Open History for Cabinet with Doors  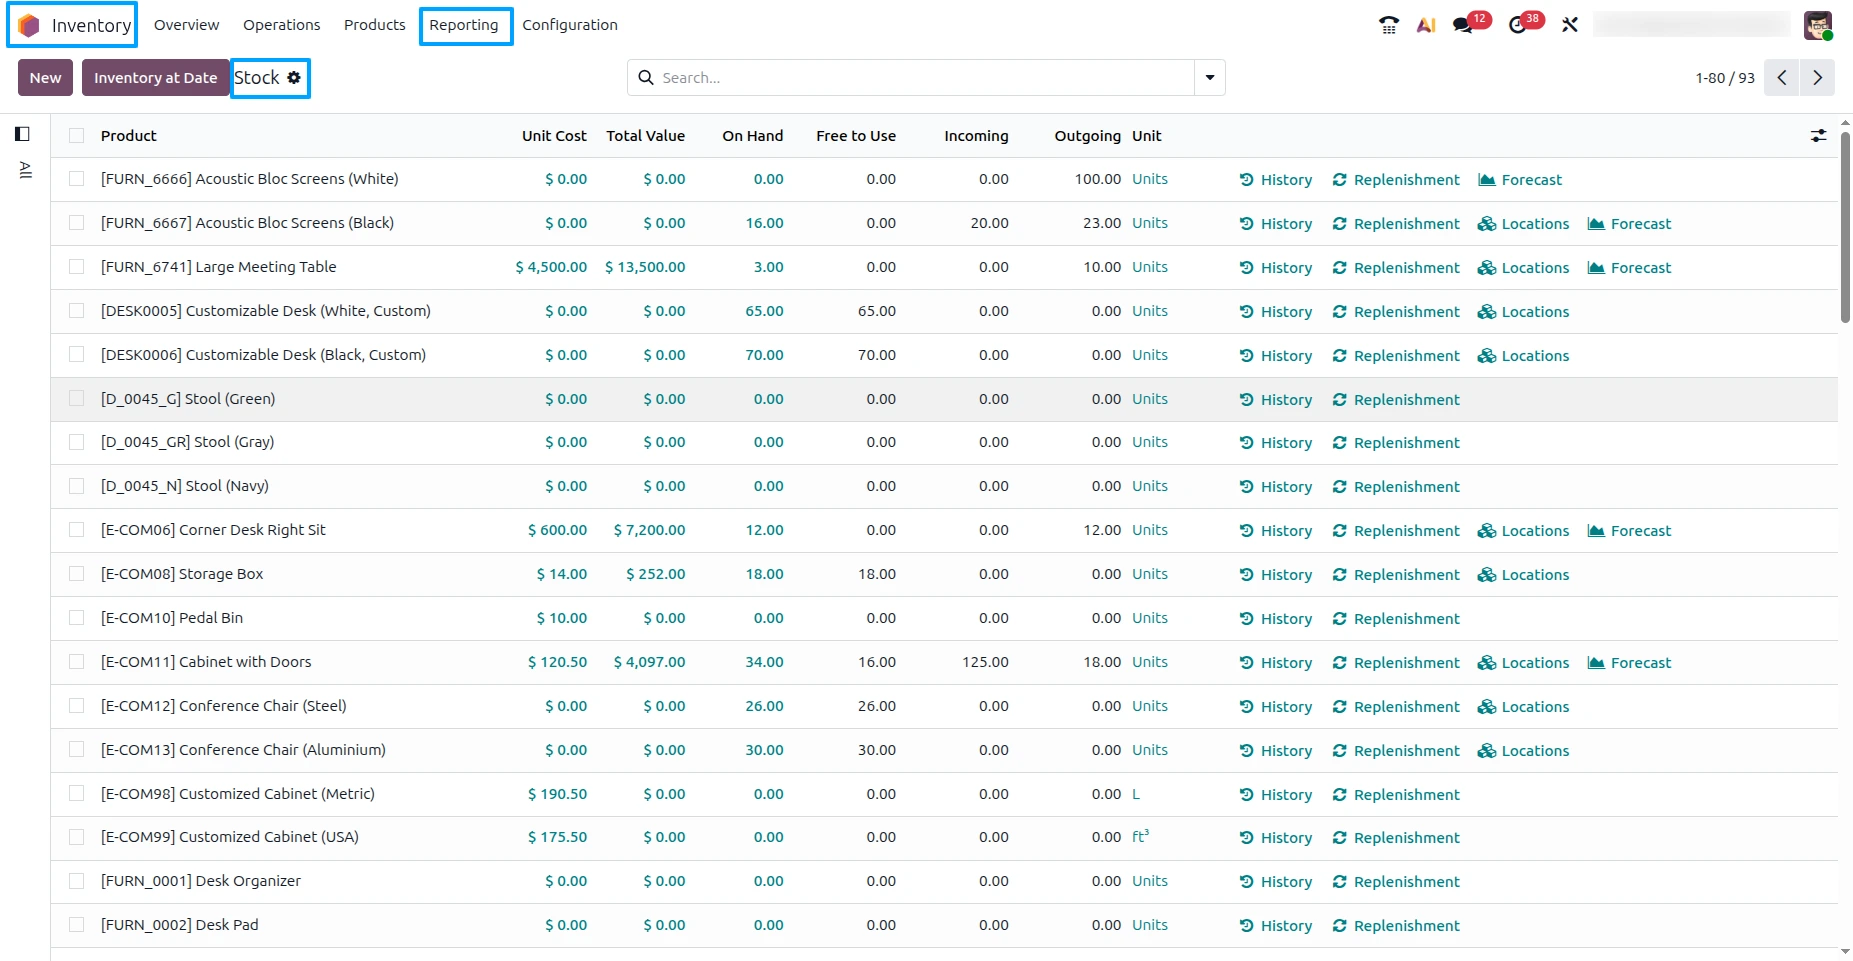coord(1276,663)
